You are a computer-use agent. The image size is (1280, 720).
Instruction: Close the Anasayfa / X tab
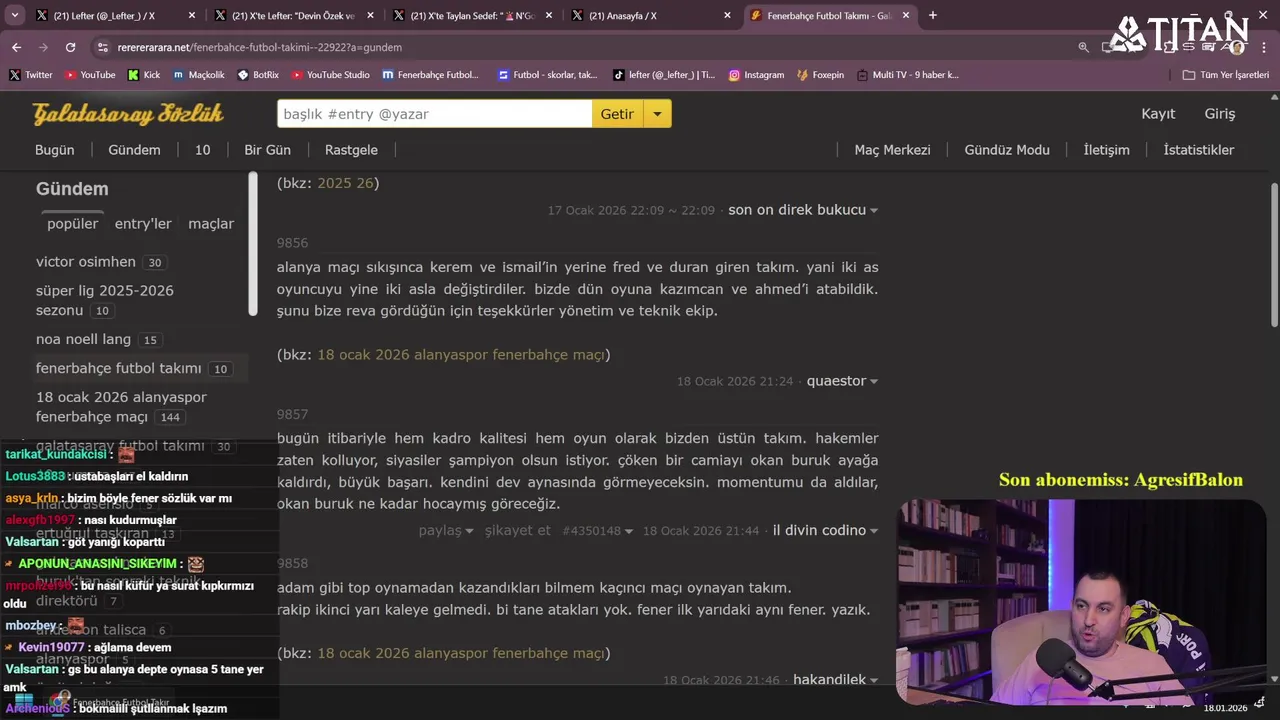pyautogui.click(x=727, y=16)
